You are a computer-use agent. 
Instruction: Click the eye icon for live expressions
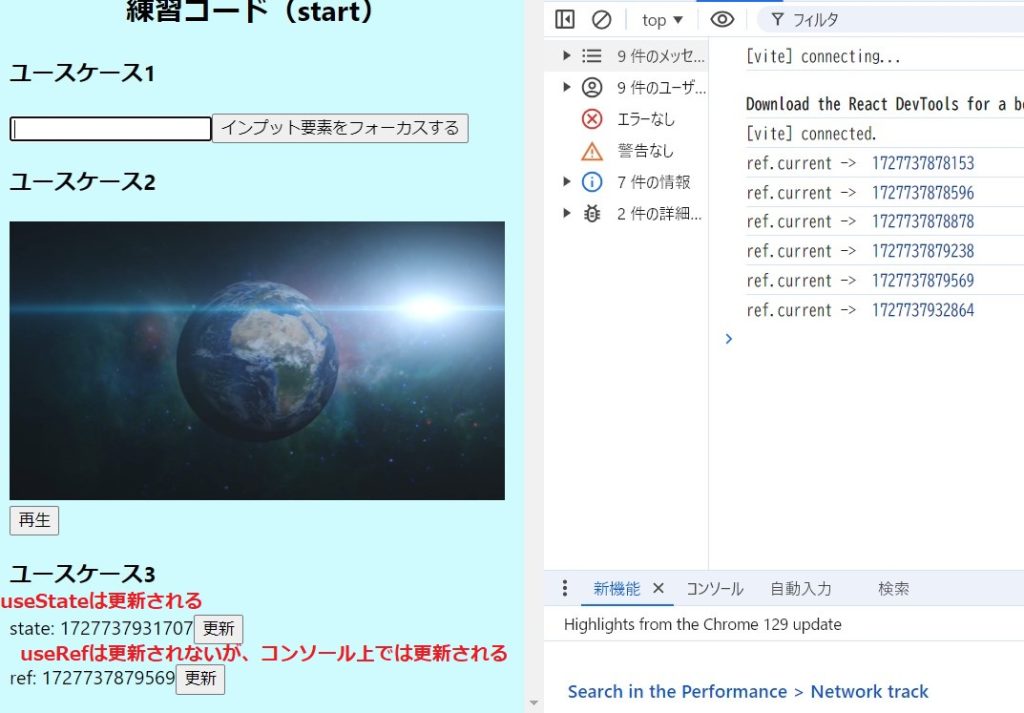(722, 20)
